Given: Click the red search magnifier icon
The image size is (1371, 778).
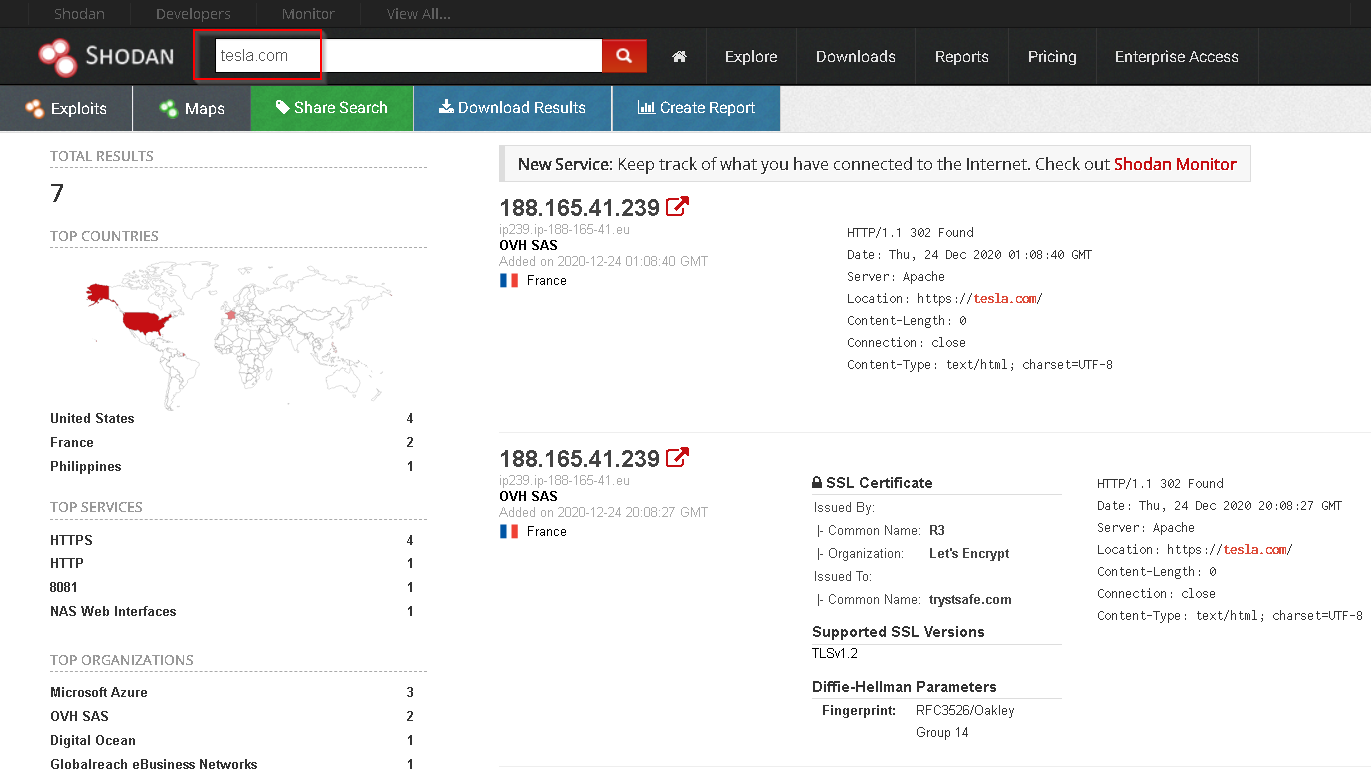Looking at the screenshot, I should (623, 56).
